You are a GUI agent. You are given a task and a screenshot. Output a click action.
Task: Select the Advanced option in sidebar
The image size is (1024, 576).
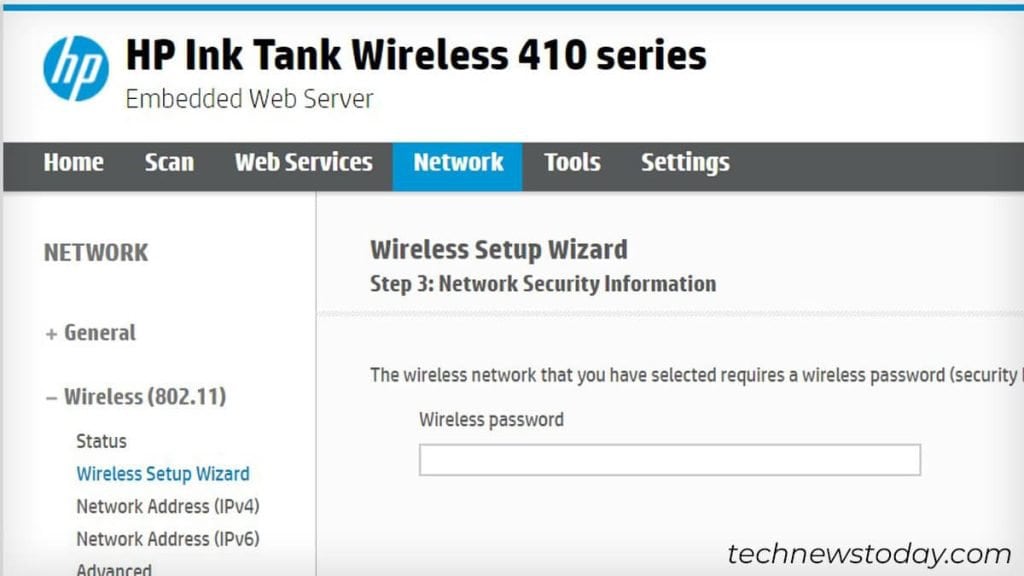[x=113, y=568]
